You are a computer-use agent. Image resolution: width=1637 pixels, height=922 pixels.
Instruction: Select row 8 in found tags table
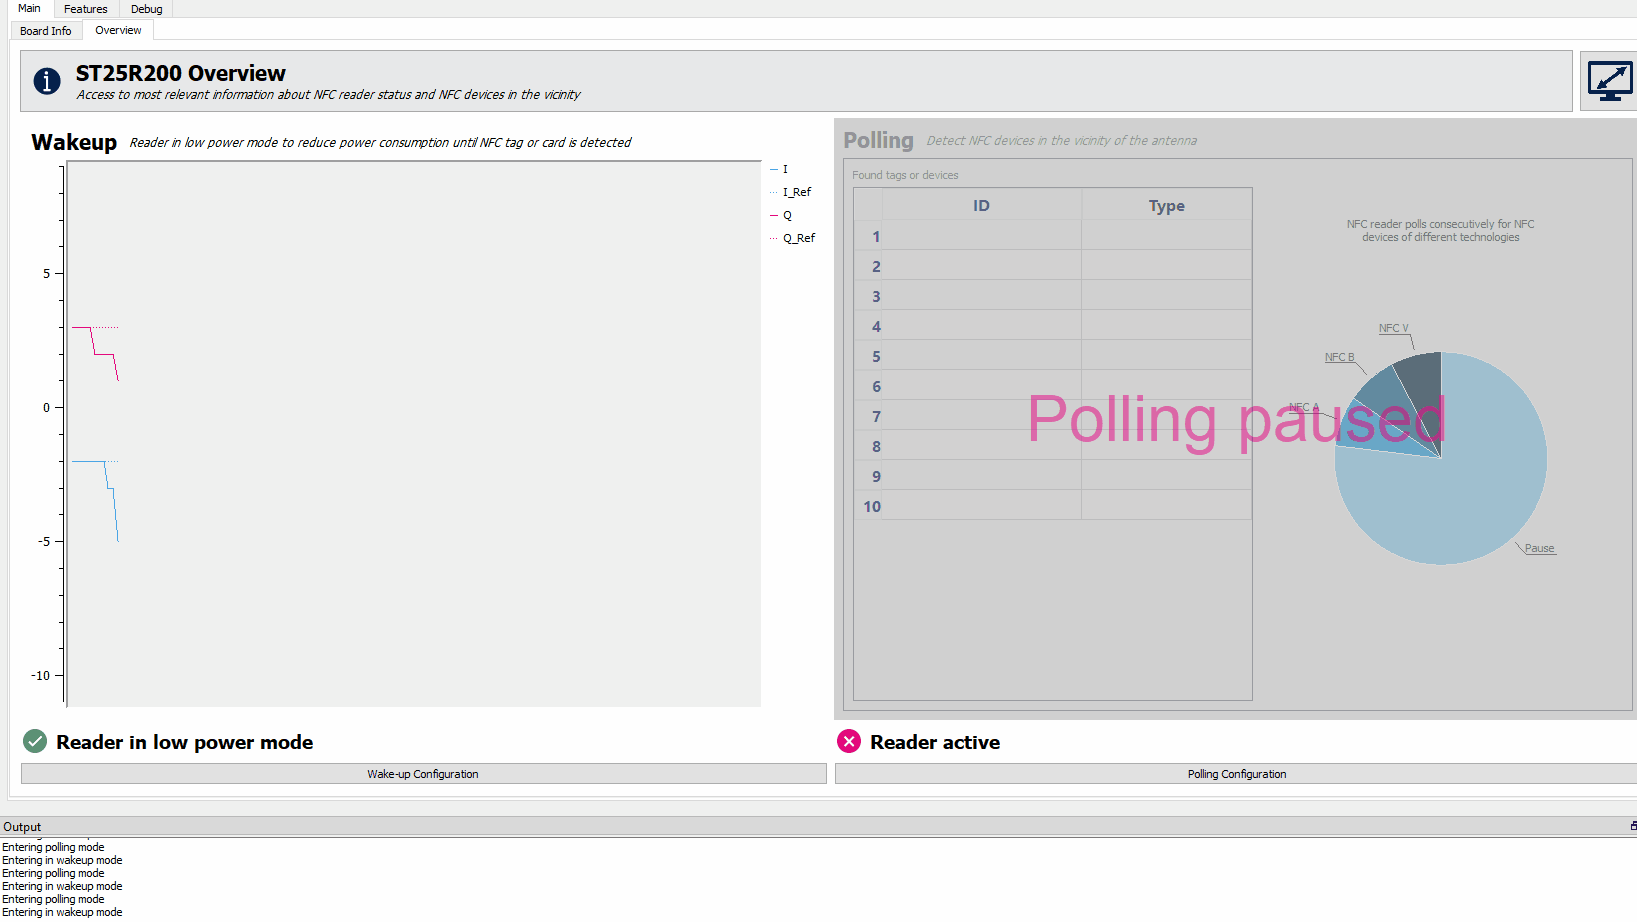point(1053,446)
